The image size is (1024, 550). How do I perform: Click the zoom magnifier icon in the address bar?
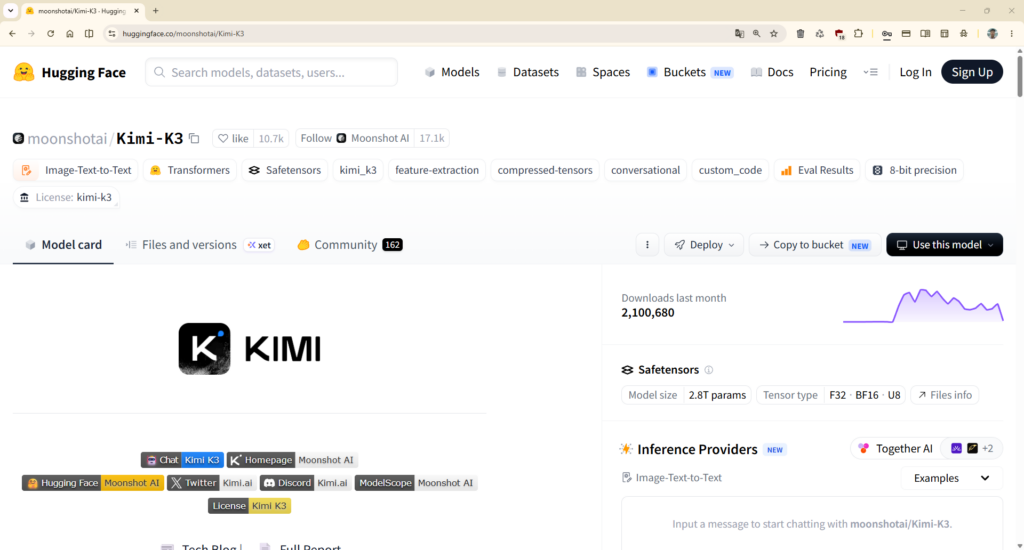756,33
